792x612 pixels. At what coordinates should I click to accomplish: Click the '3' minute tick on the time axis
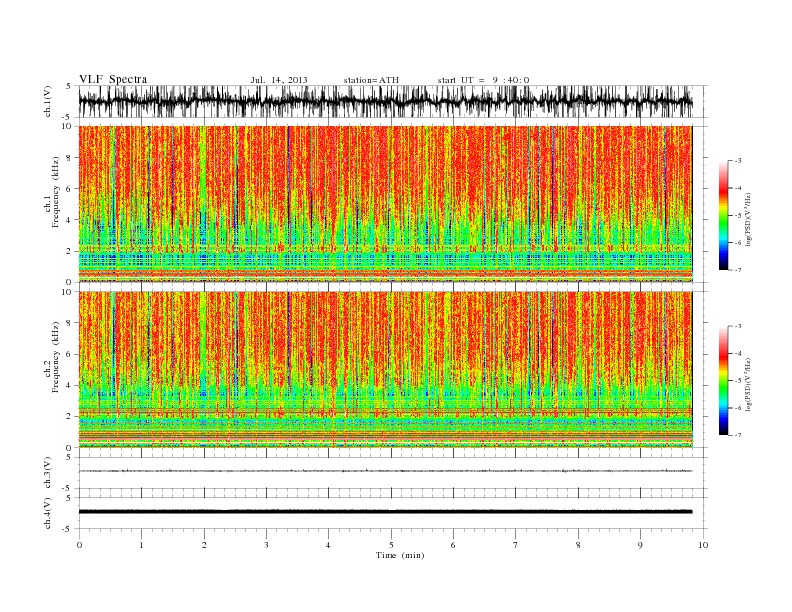point(267,545)
